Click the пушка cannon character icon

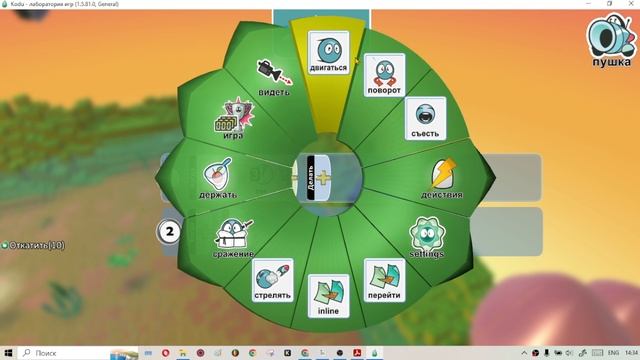[x=611, y=40]
